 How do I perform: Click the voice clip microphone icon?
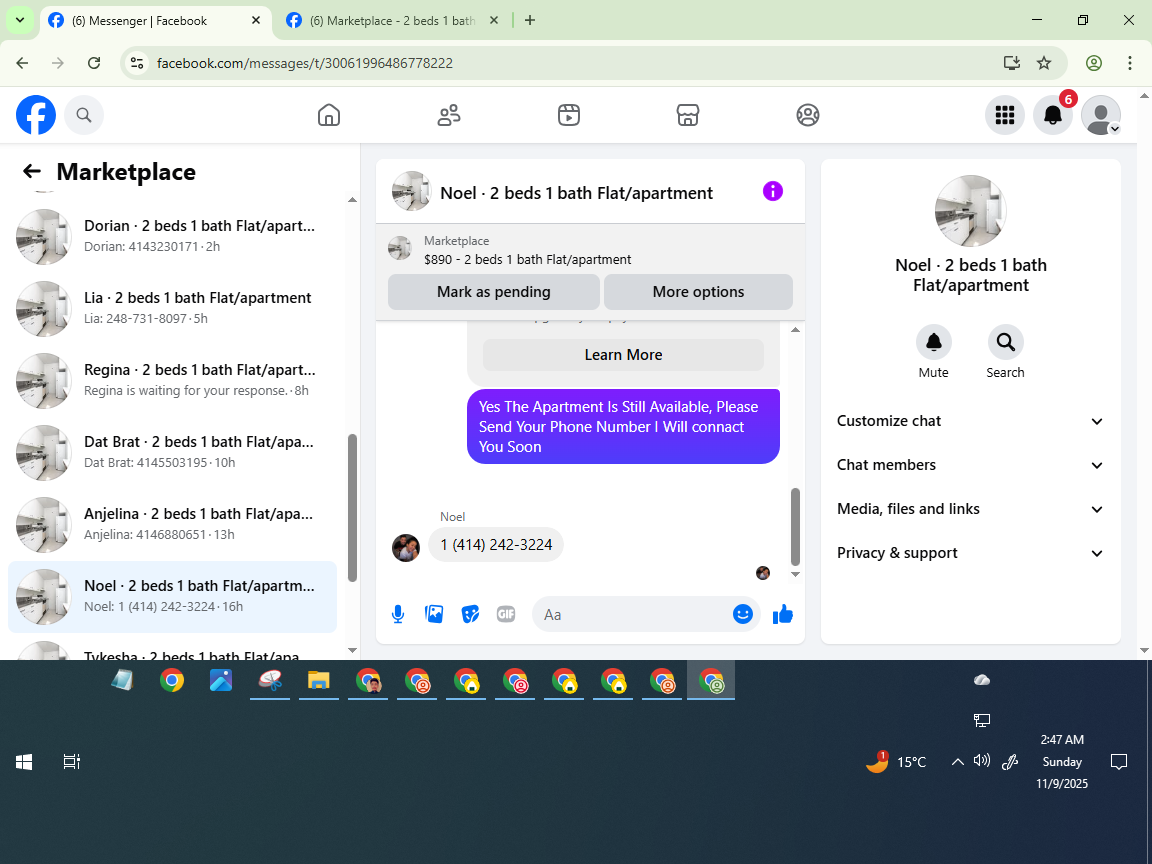[397, 614]
